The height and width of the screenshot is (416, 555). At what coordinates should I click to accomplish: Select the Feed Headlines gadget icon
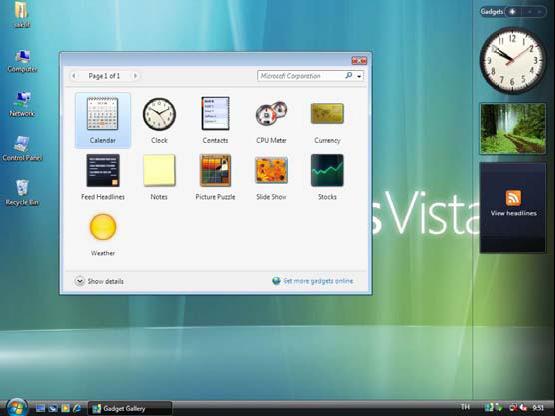pos(103,170)
